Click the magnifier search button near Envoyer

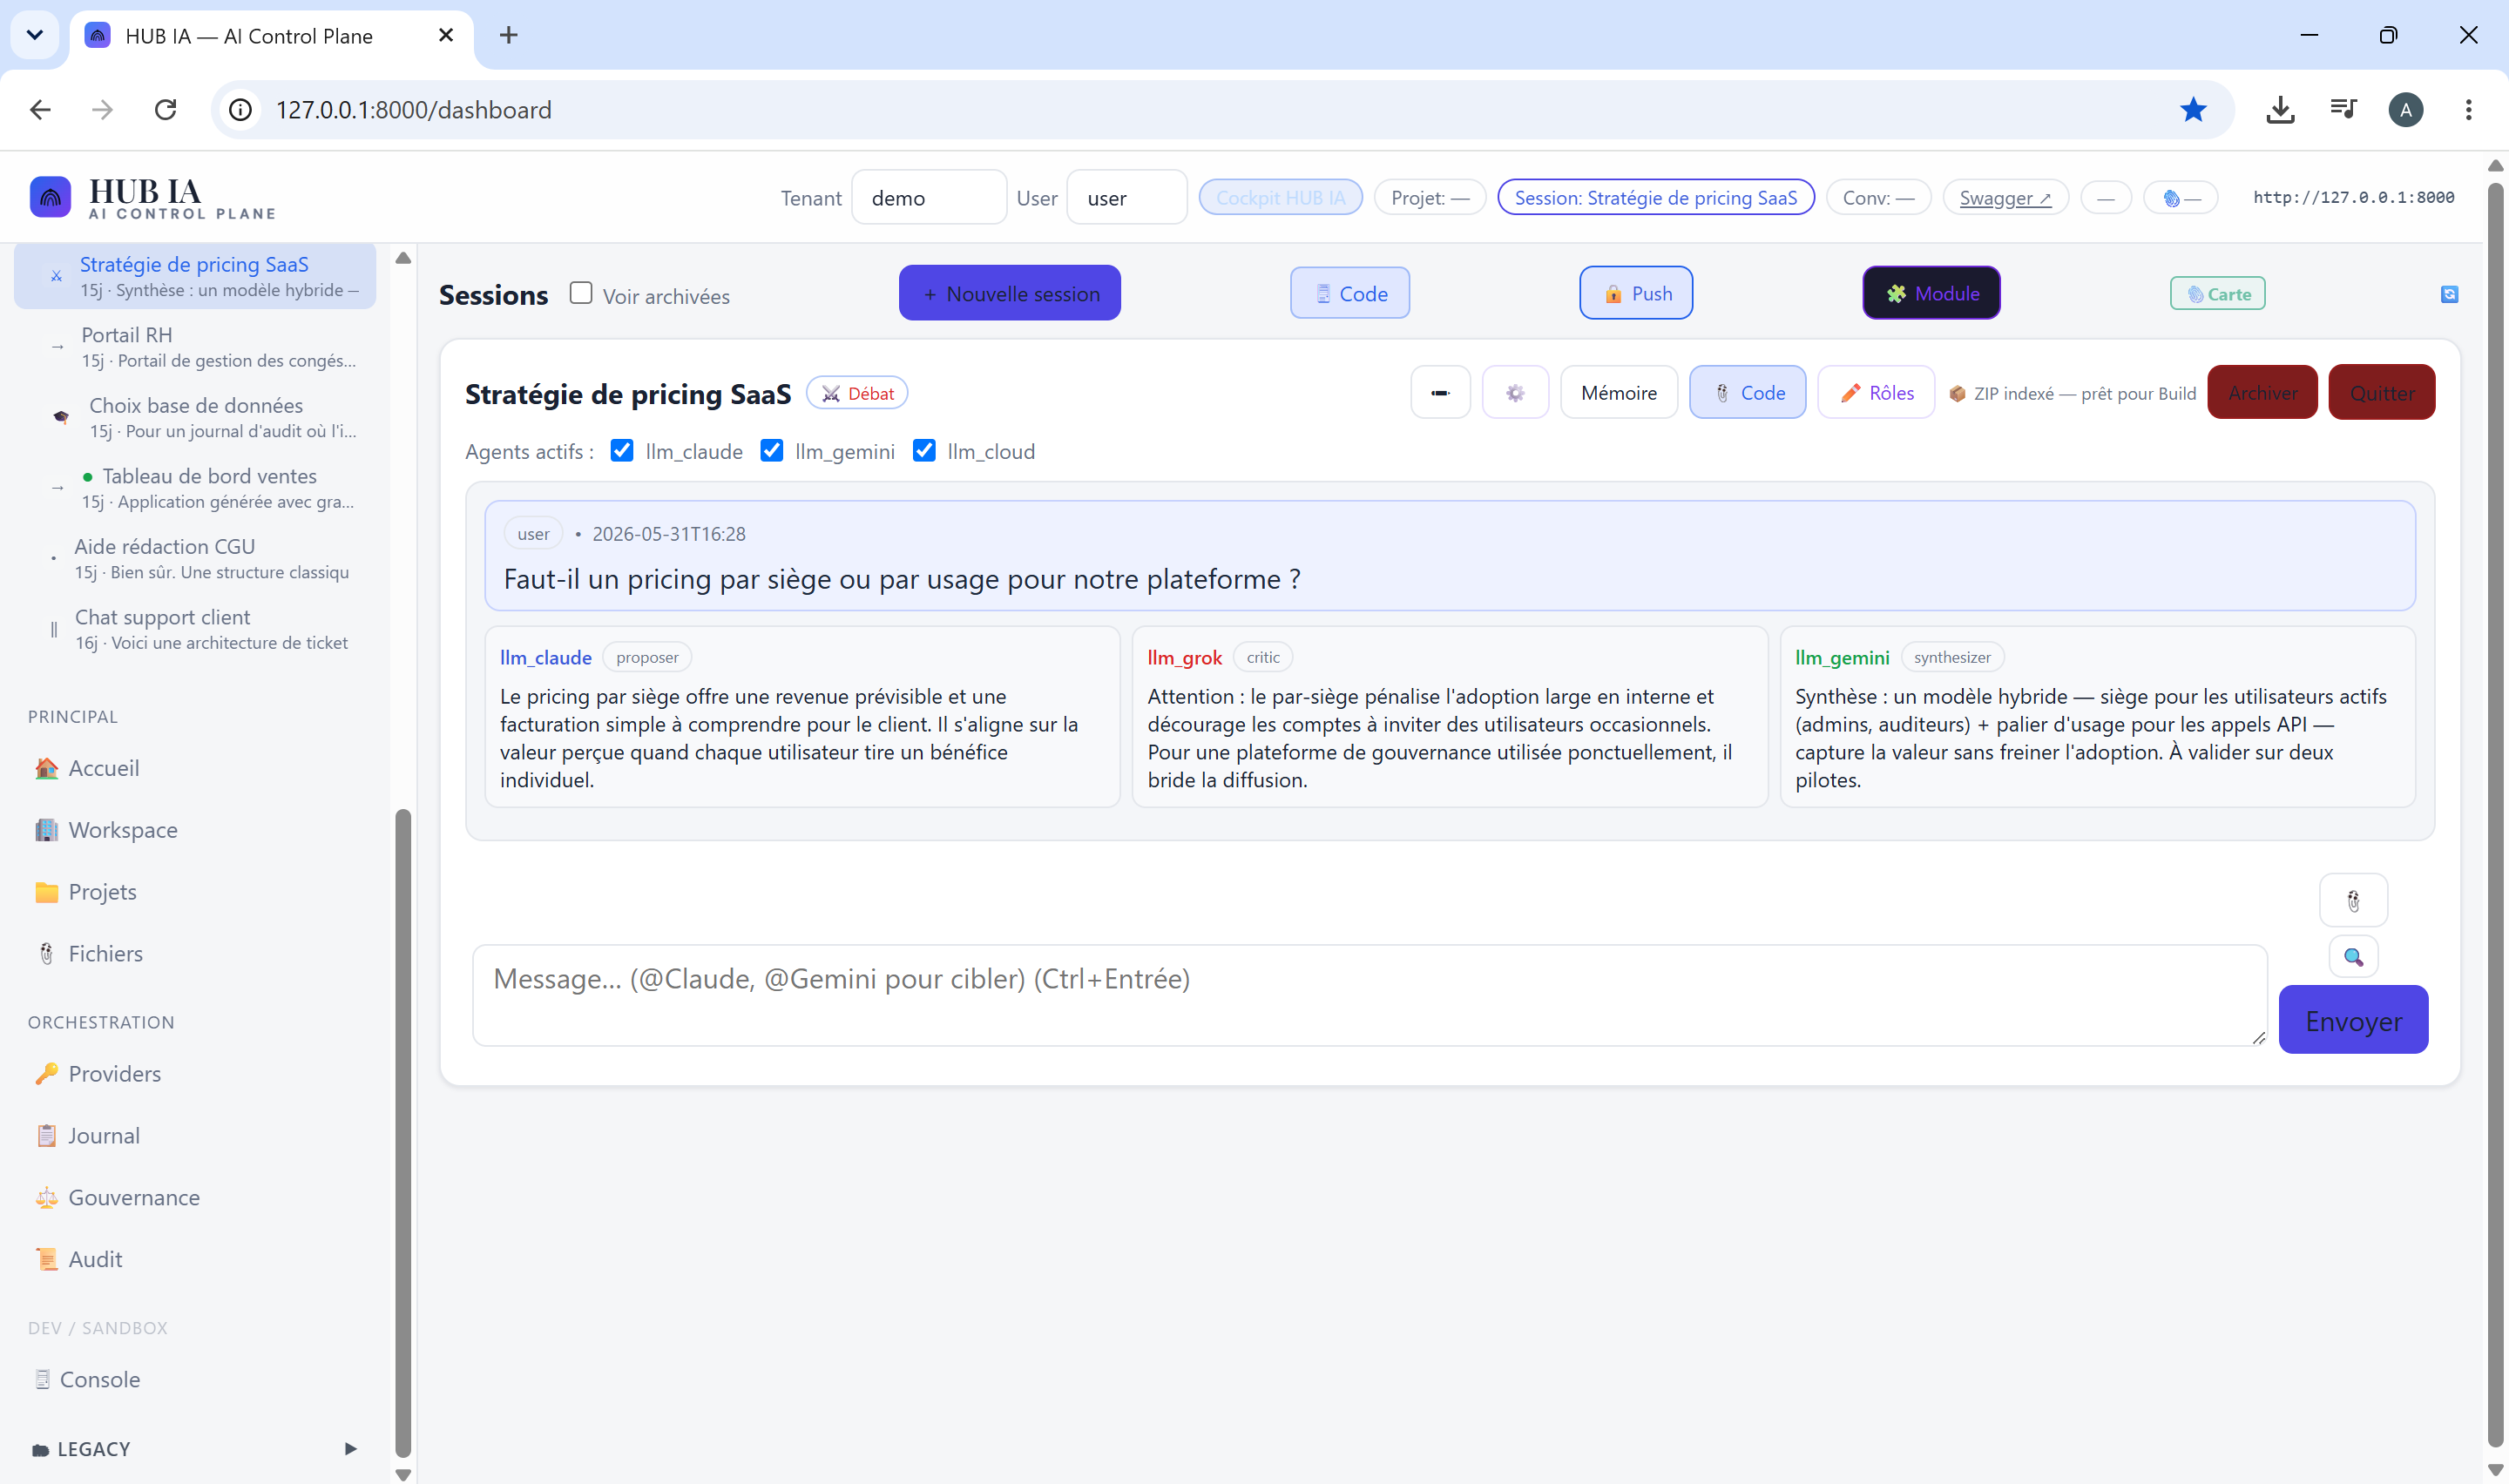tap(2353, 957)
